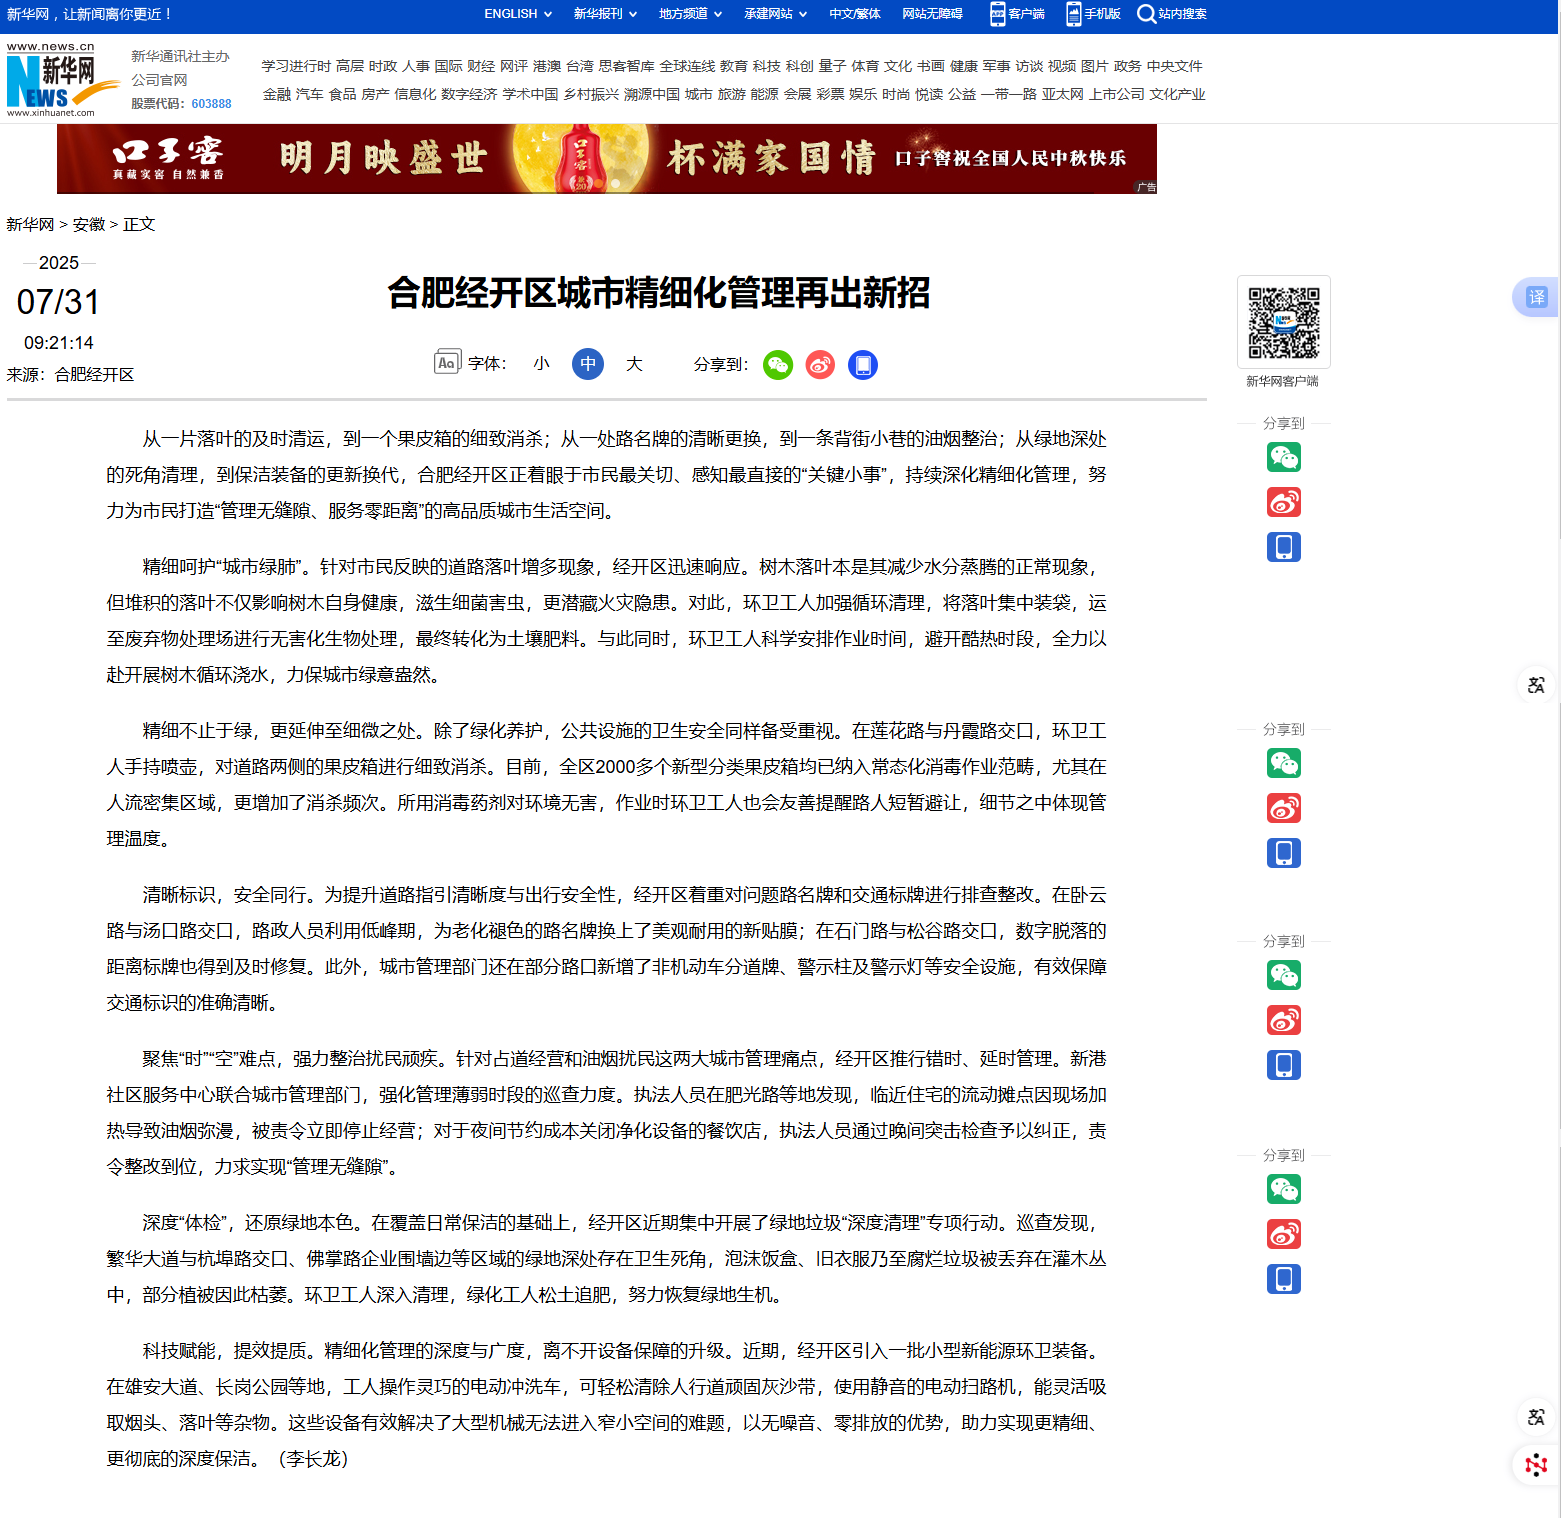
Task: Click the stock code 603888 link
Action: point(211,104)
